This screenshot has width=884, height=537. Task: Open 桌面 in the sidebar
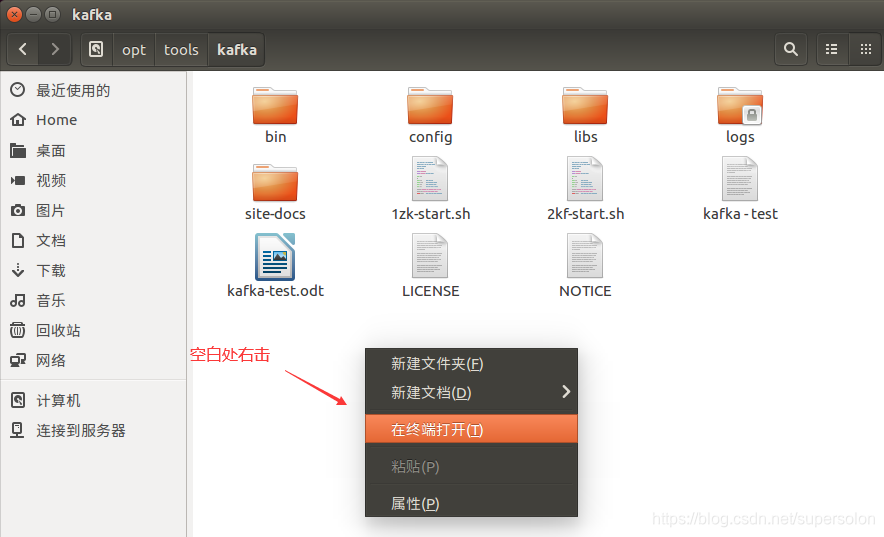coord(93,150)
